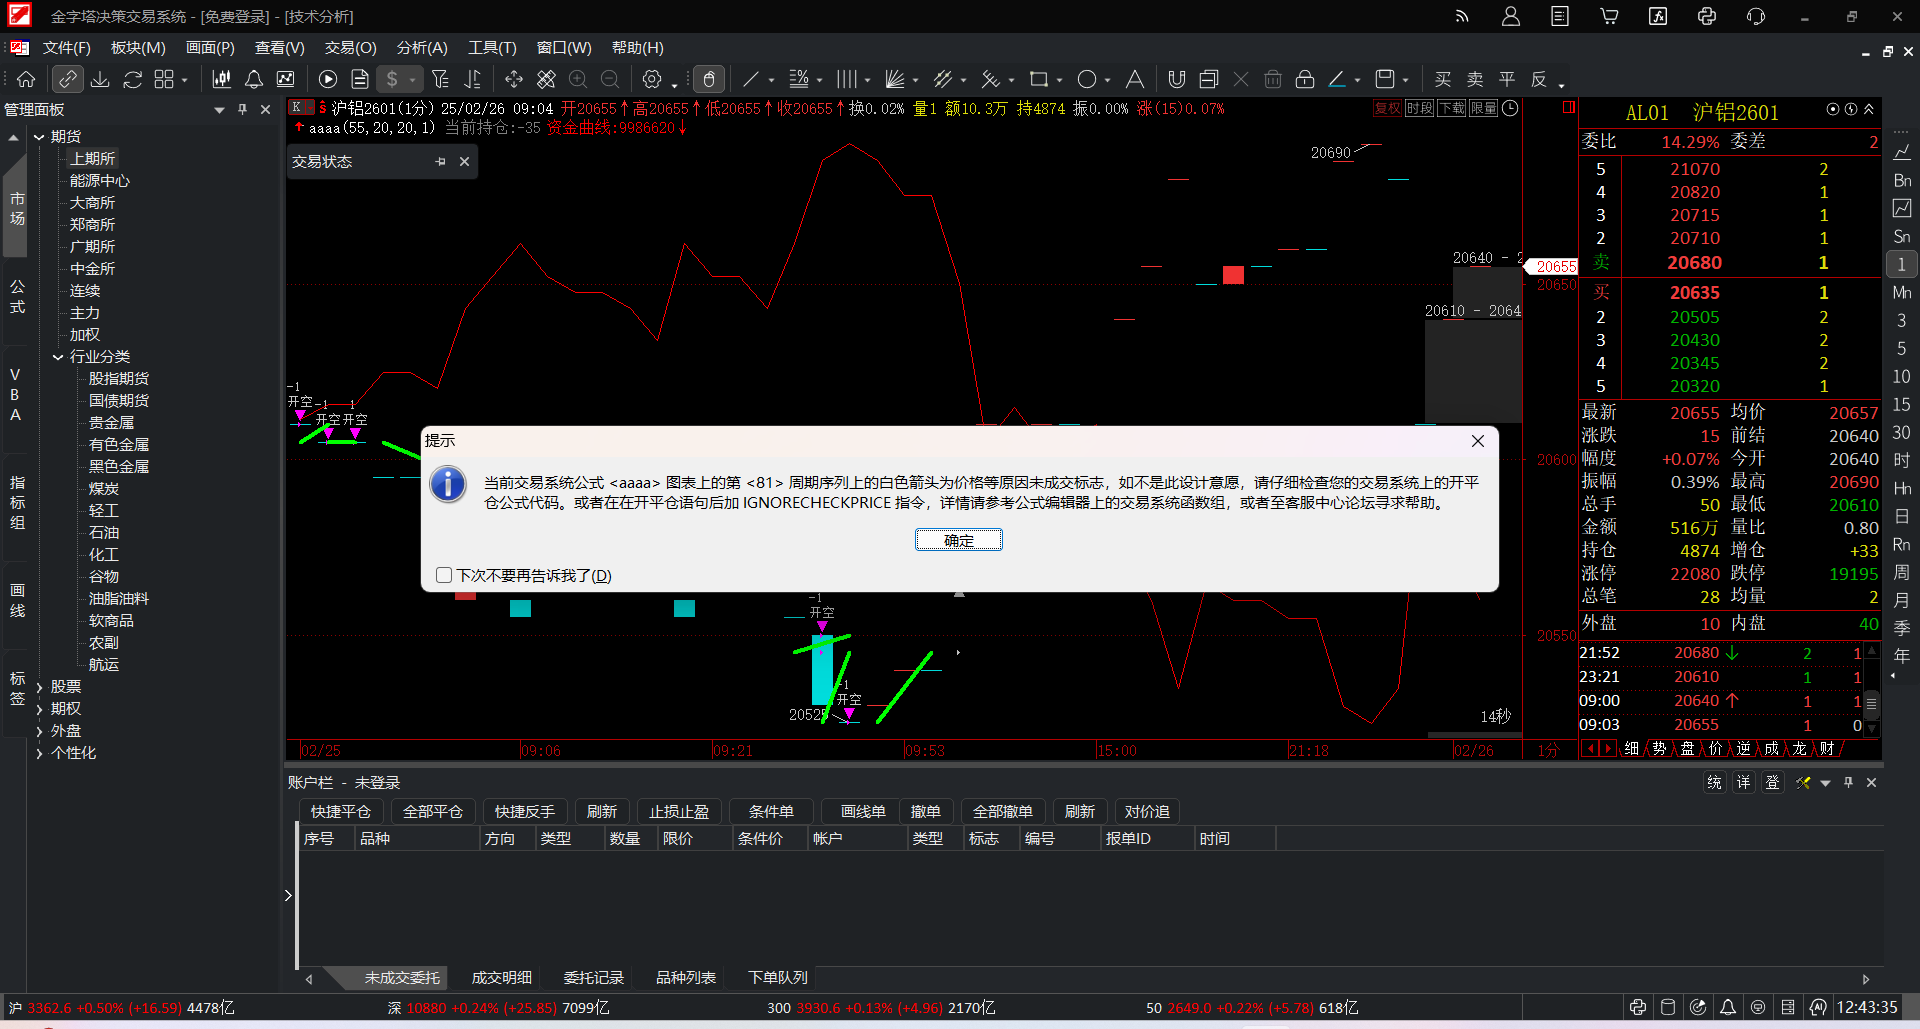
Task: Check 下次不要再告诉我了 checkbox
Action: (x=444, y=575)
